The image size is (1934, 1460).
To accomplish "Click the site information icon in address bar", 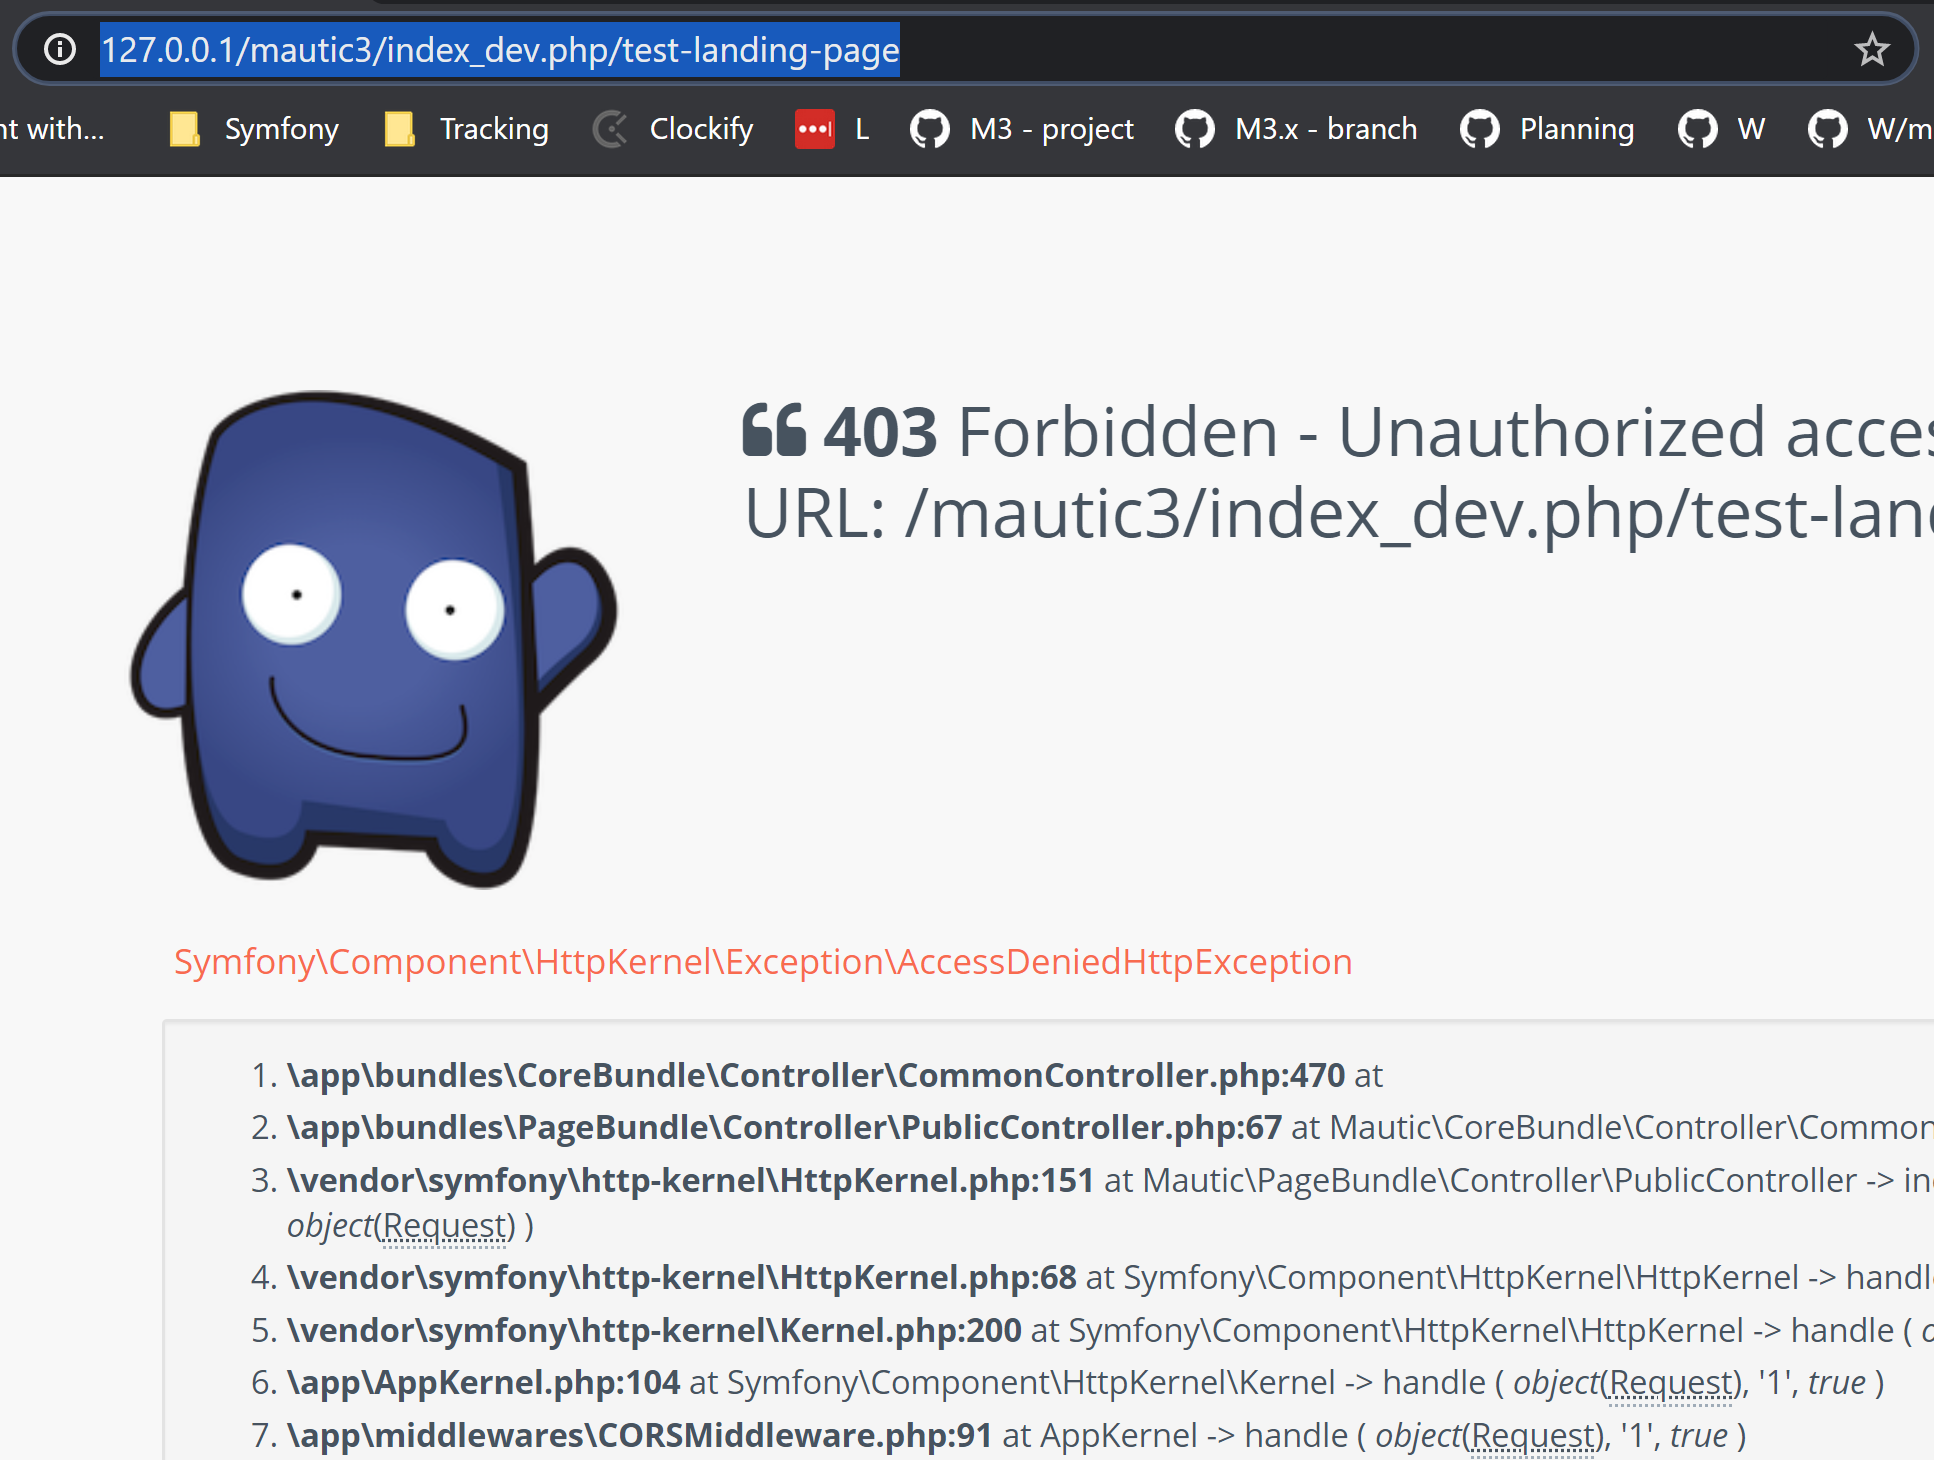I will tap(60, 48).
